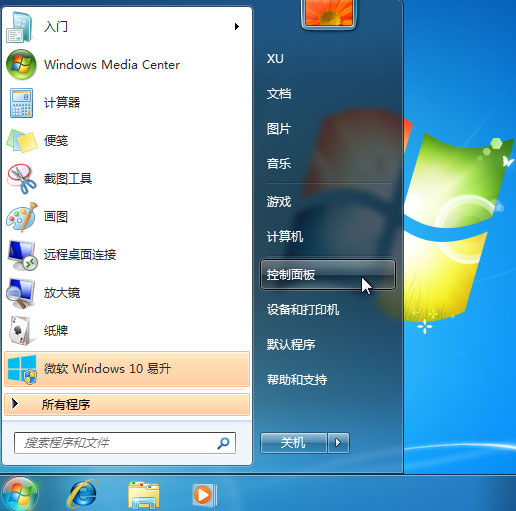Open Help and Support (帮助和支持)
Screen dimensions: 516x511
tap(297, 380)
